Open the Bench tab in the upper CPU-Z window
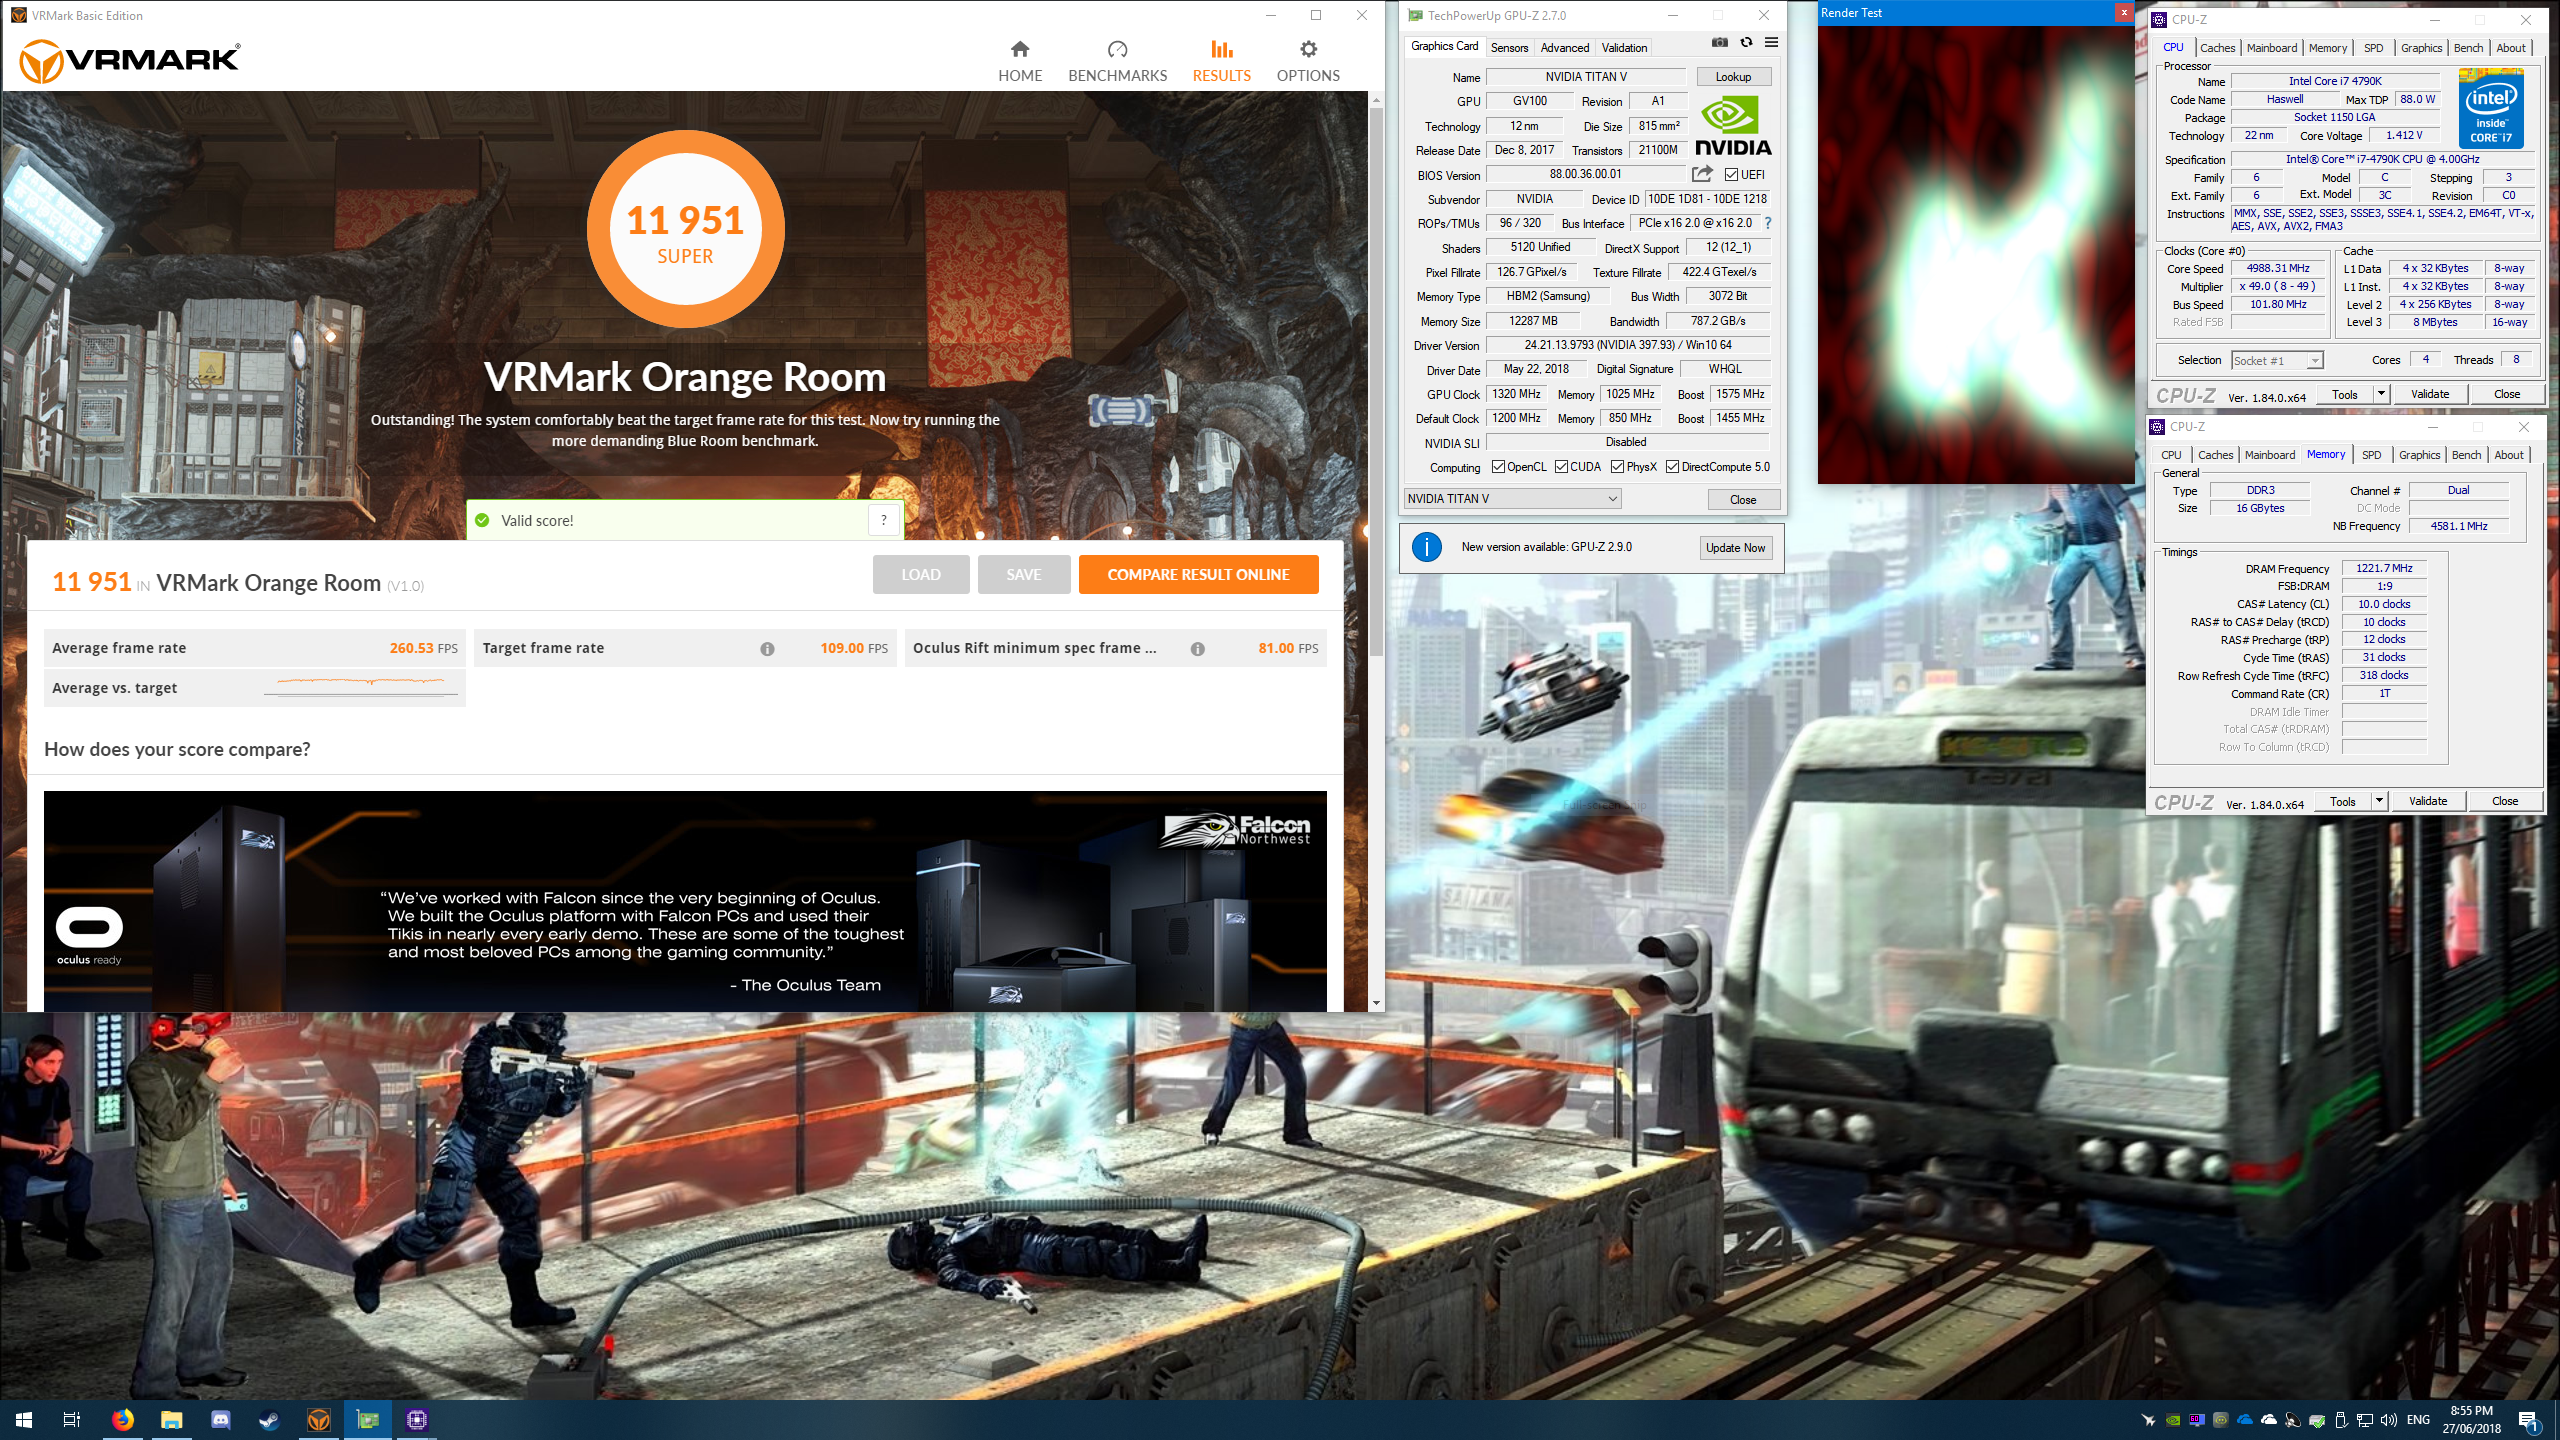 [2468, 48]
